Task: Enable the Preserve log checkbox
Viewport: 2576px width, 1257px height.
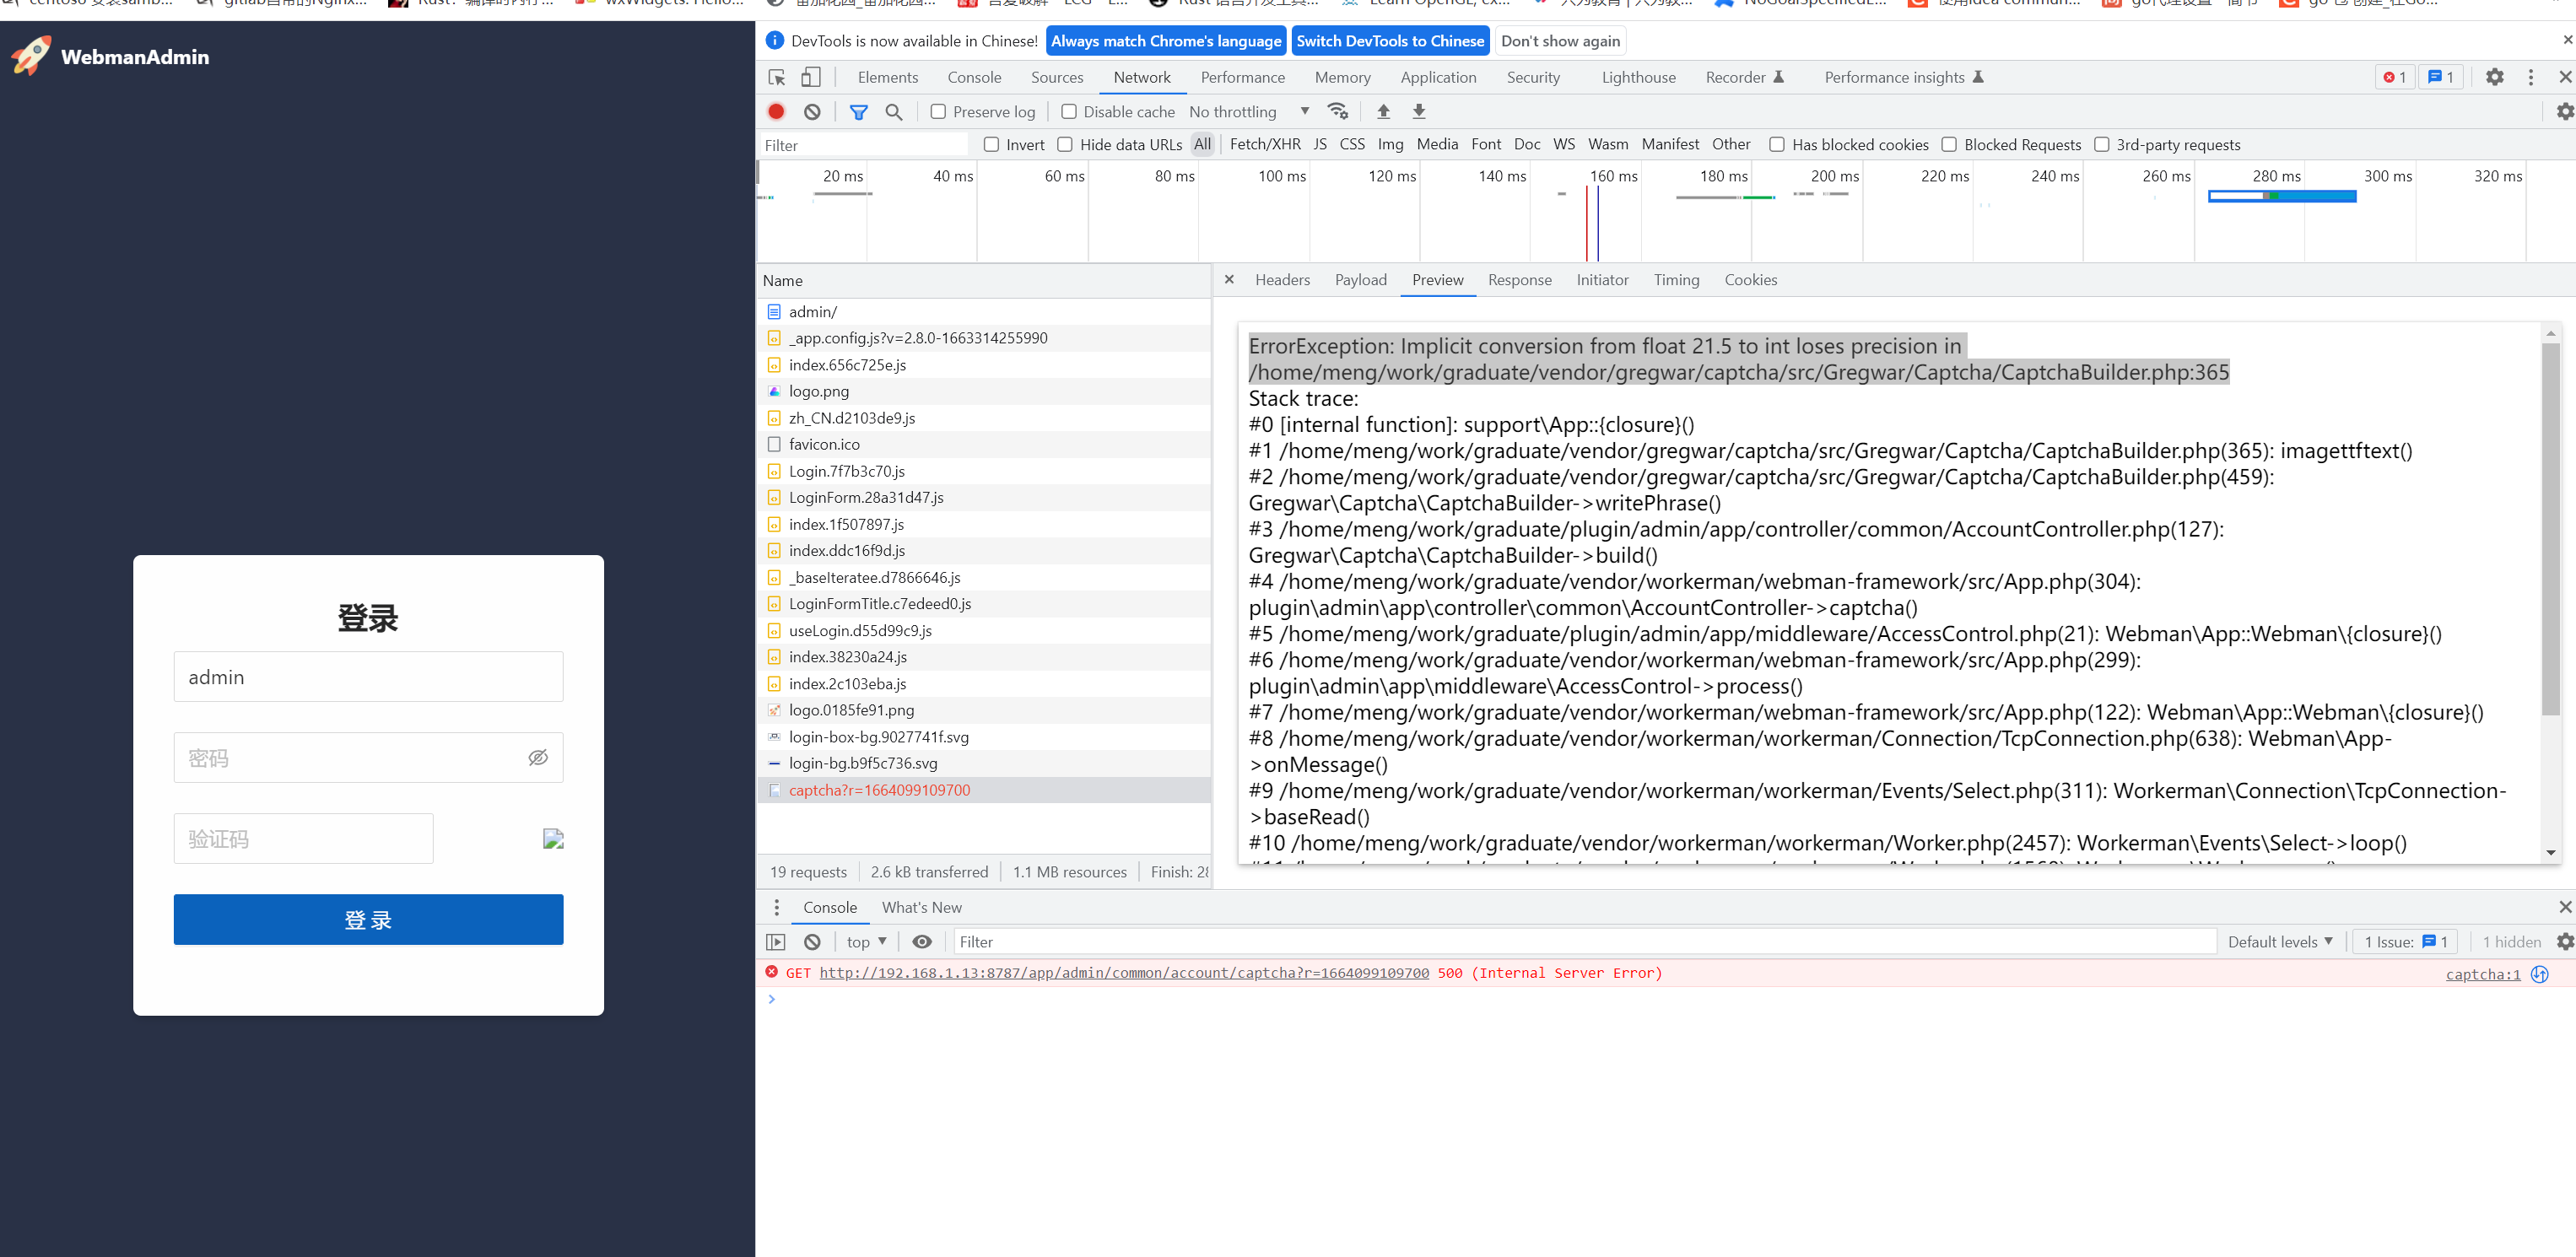Action: [x=937, y=111]
